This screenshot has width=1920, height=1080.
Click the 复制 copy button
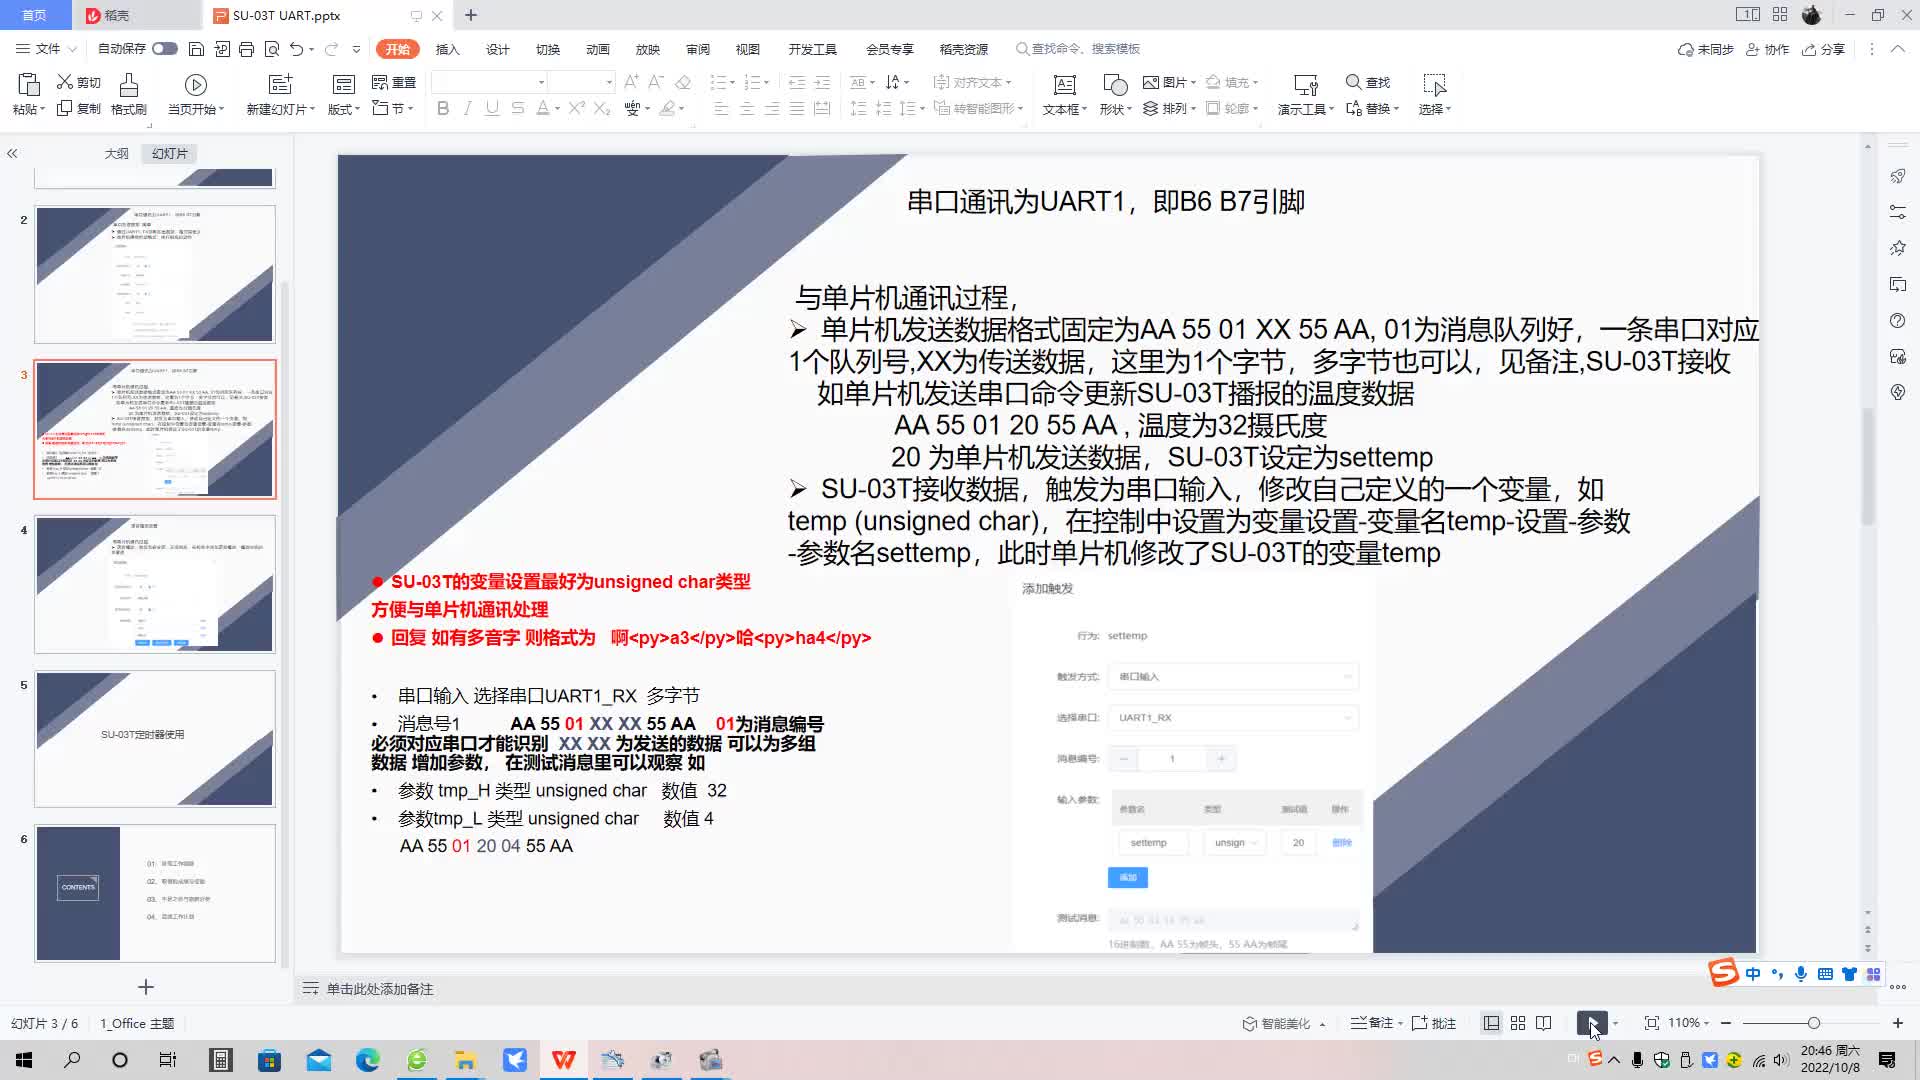pyautogui.click(x=79, y=108)
